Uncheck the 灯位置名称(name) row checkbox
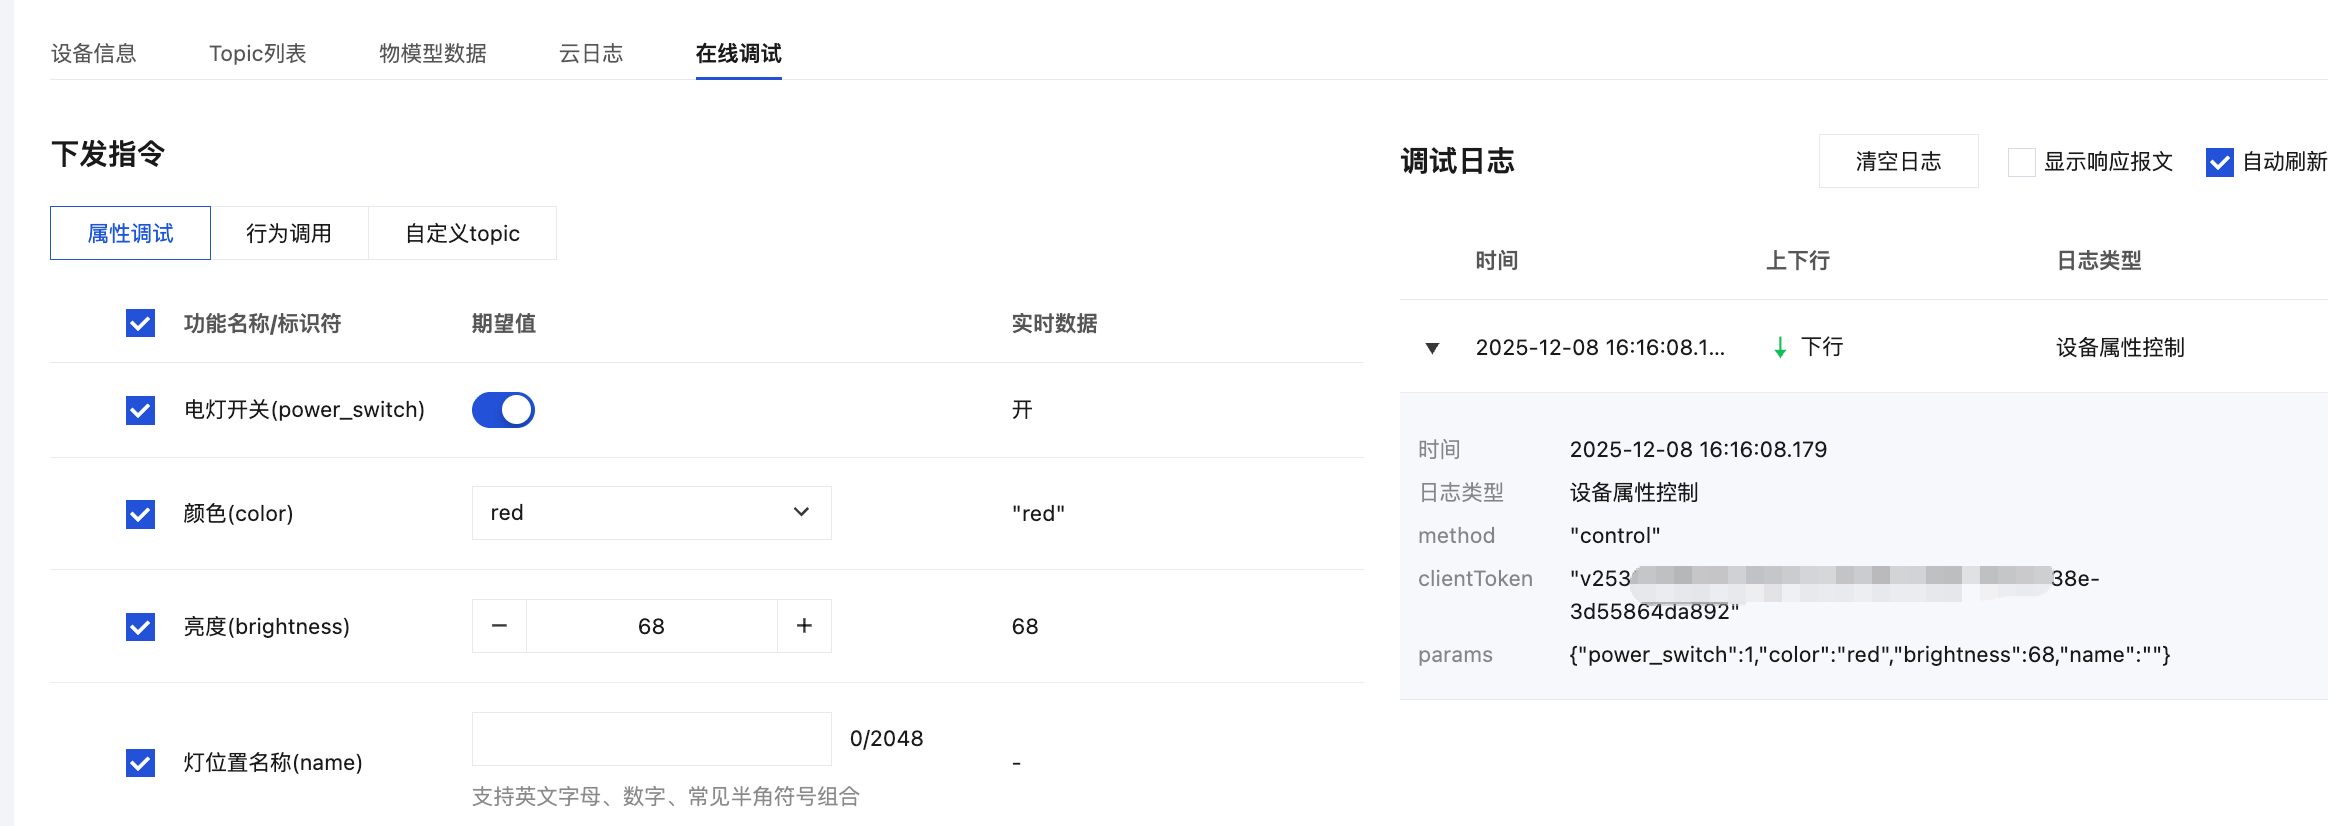The height and width of the screenshot is (826, 2352). point(141,763)
